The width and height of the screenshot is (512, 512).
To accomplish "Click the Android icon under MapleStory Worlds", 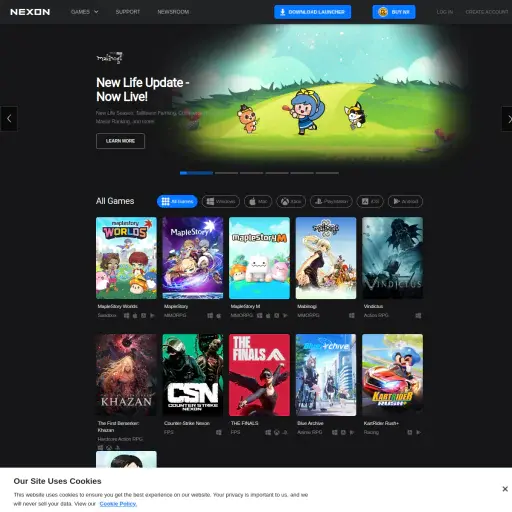I will pyautogui.click(x=152, y=315).
